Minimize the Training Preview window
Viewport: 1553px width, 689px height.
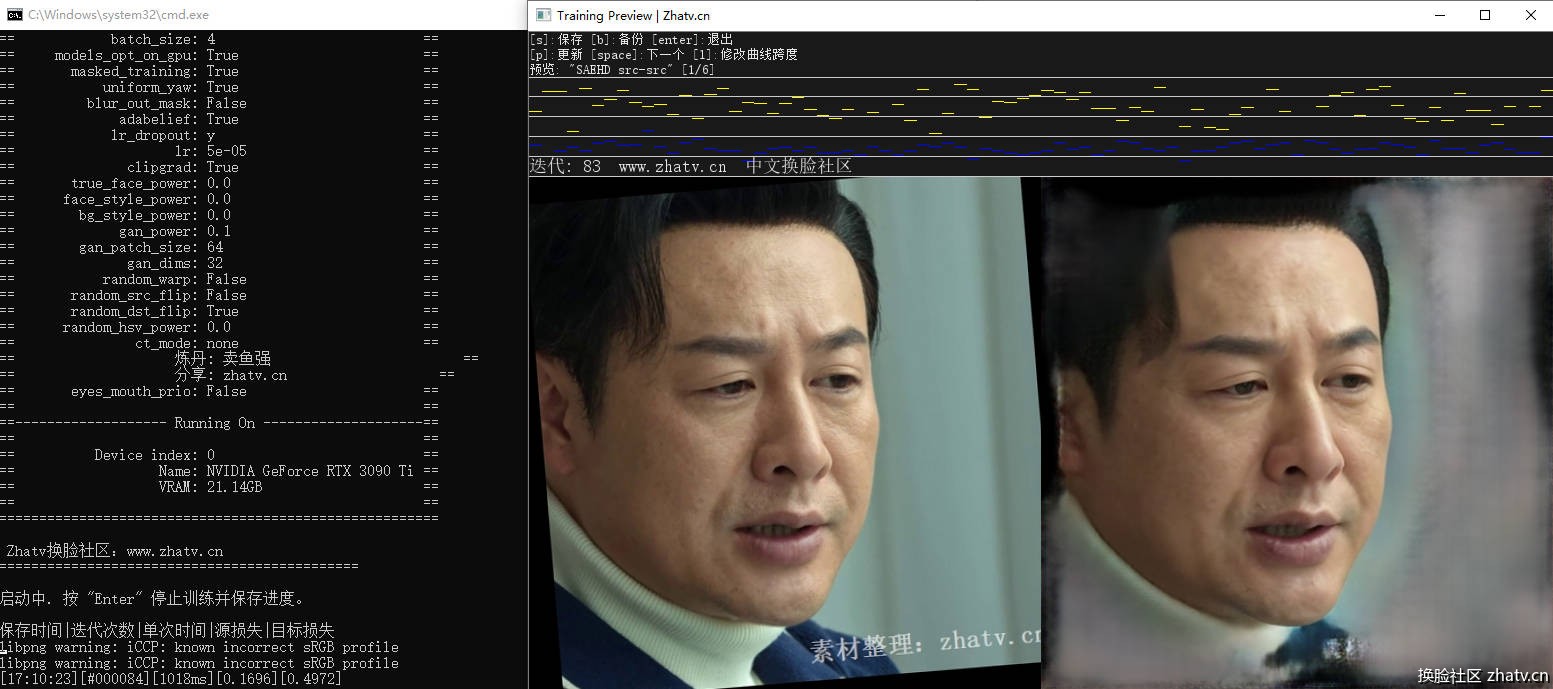pyautogui.click(x=1440, y=15)
